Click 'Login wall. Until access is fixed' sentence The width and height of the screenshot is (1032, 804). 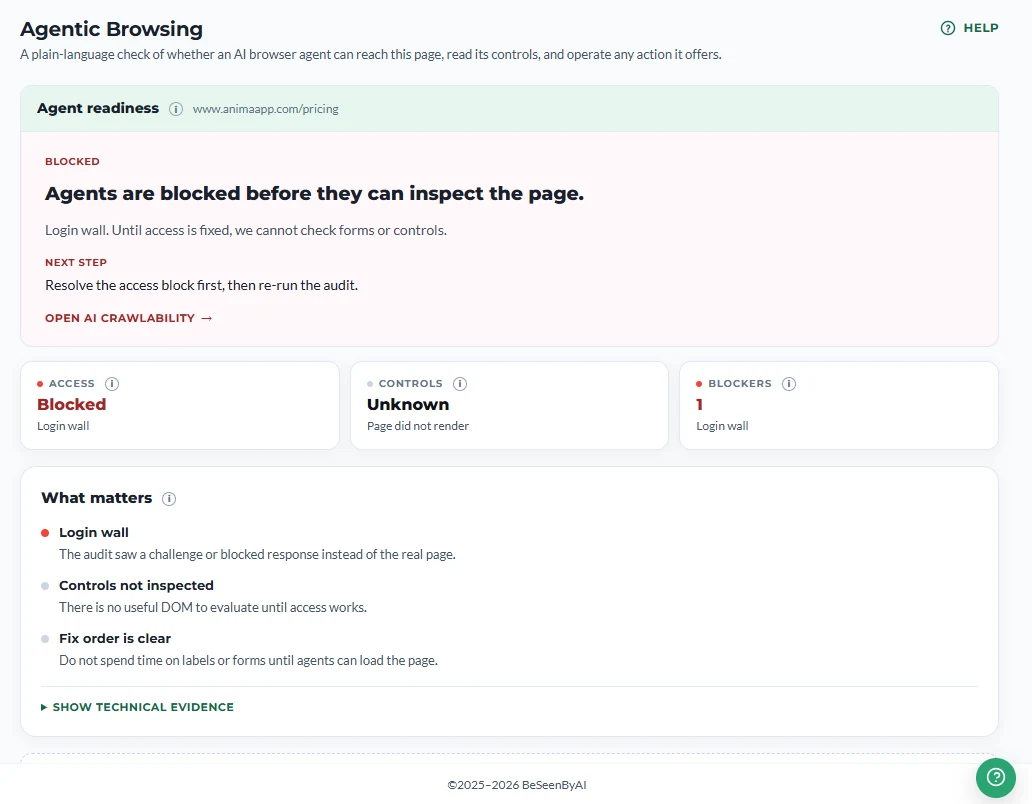coord(245,230)
